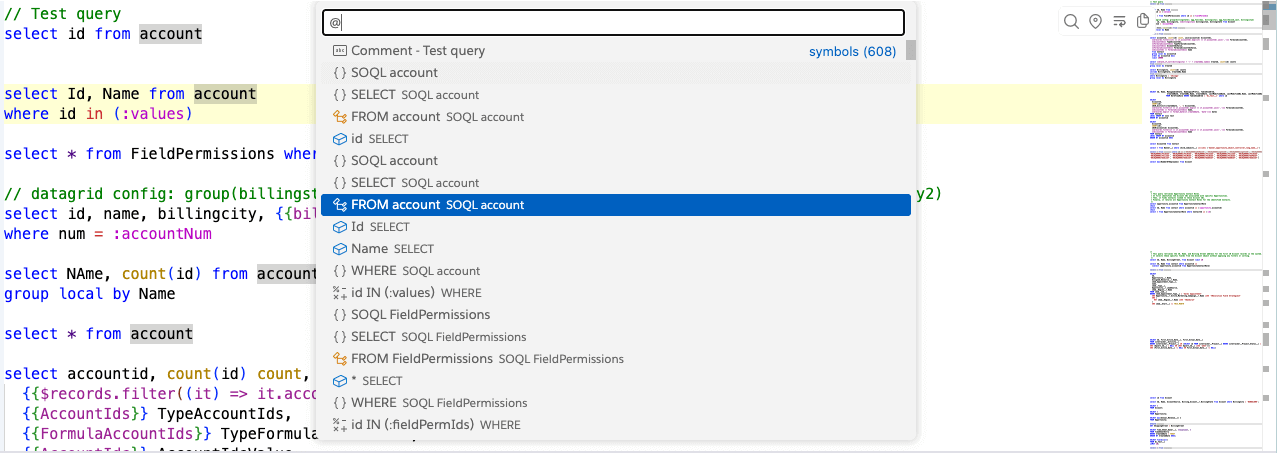Click the location pin icon in toolbar

(1095, 22)
